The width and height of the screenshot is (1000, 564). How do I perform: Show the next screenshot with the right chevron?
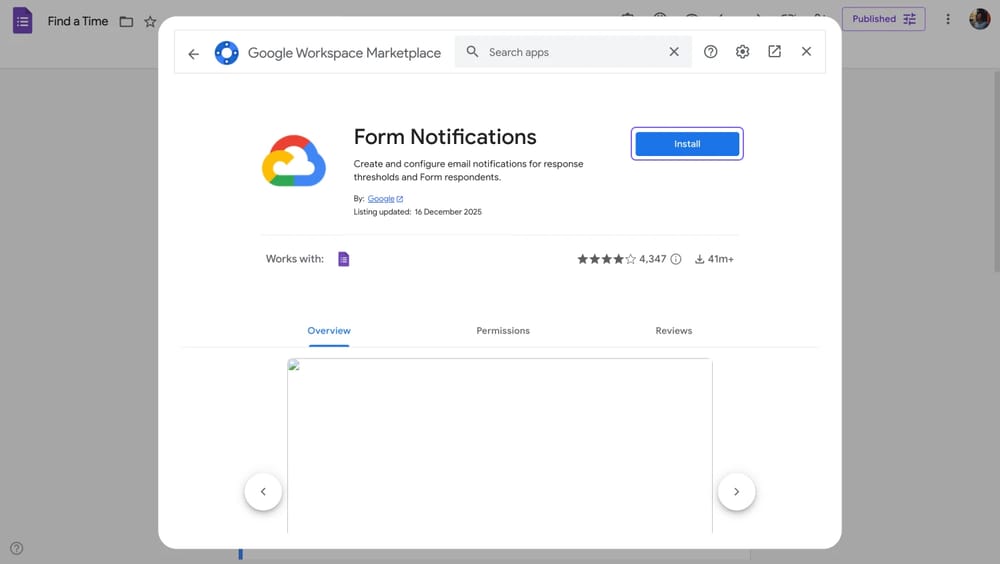click(x=736, y=491)
